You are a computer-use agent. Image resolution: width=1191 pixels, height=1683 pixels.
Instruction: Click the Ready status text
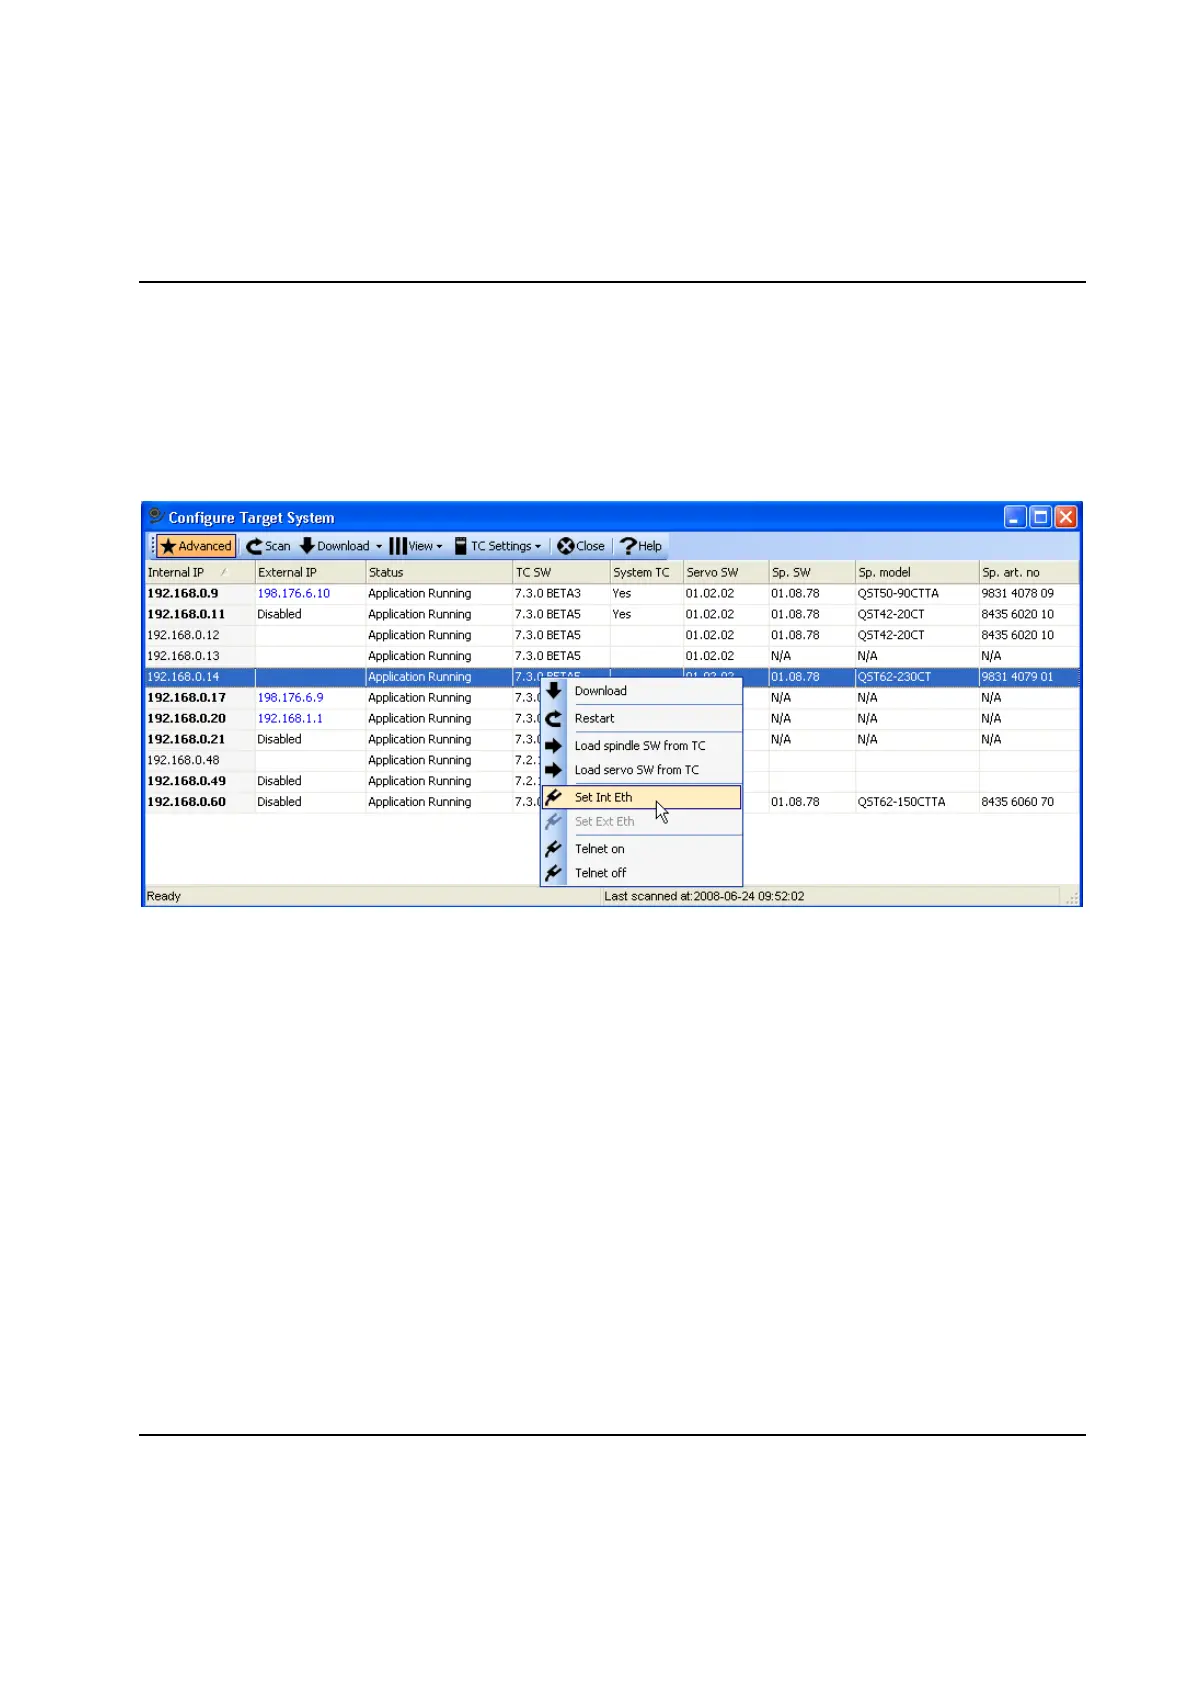(164, 897)
